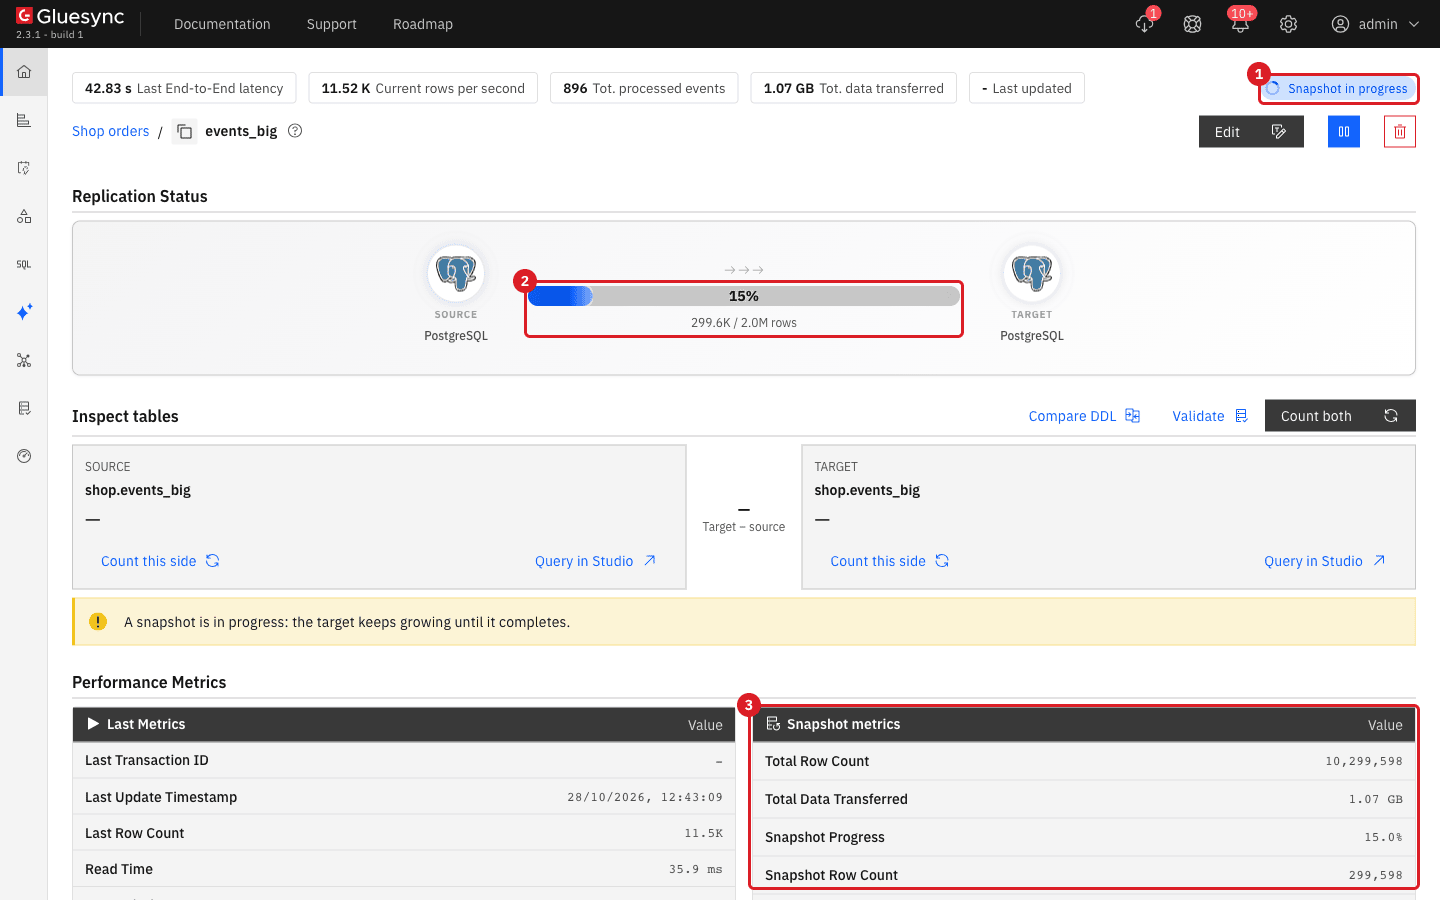The width and height of the screenshot is (1440, 900).
Task: Click the source PostgreSQL elephant icon
Action: coord(456,273)
